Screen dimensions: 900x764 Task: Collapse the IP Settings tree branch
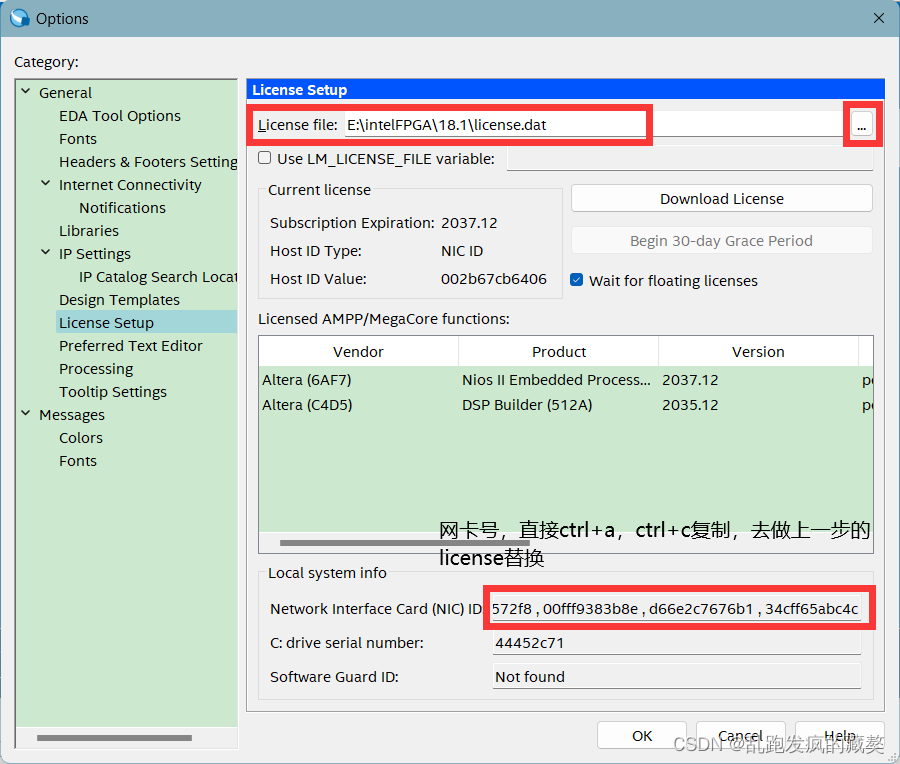(x=45, y=253)
